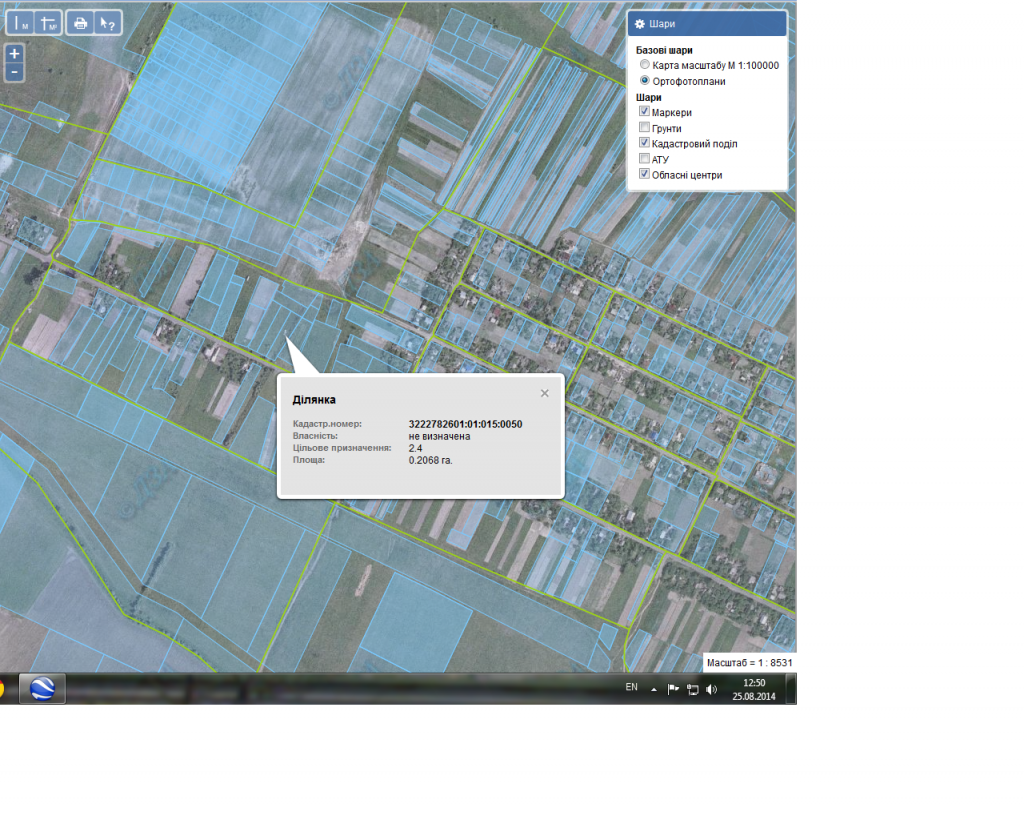Open the Action Center flag icon
The image size is (1024, 820).
click(673, 689)
